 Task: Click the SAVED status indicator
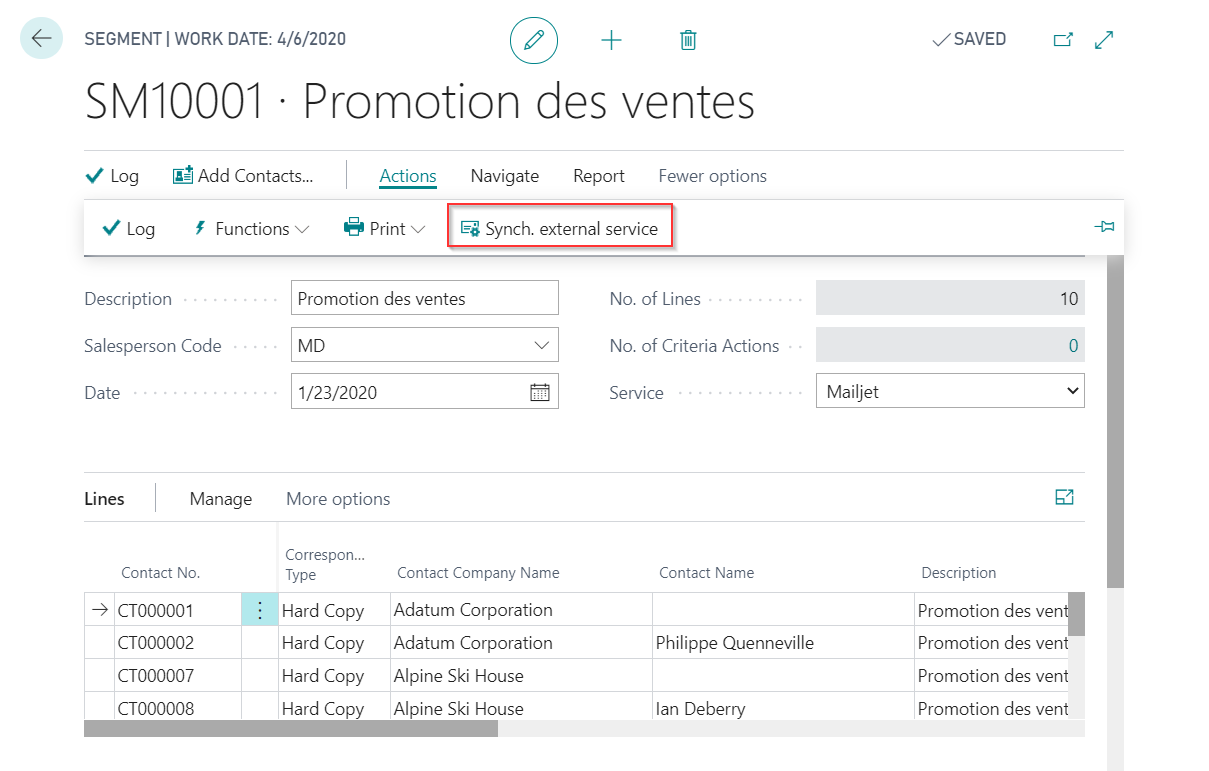[968, 40]
